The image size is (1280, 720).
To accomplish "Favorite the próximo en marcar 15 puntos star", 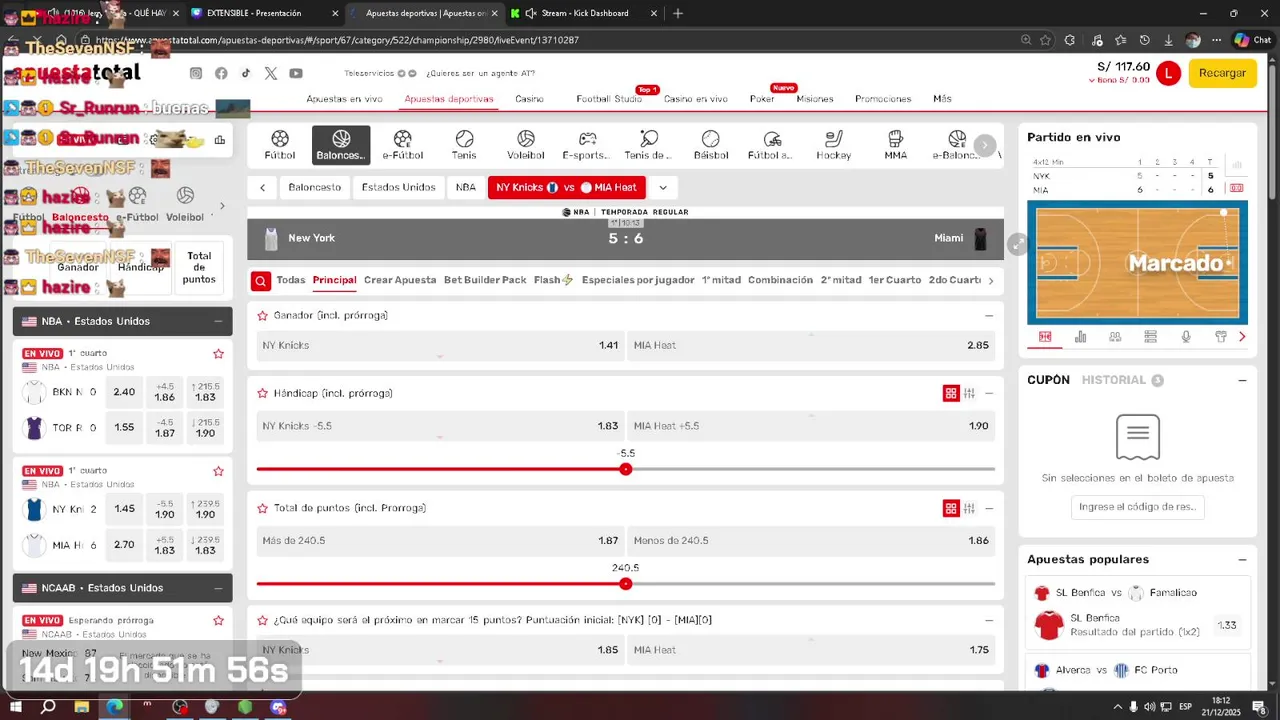I will coord(263,621).
